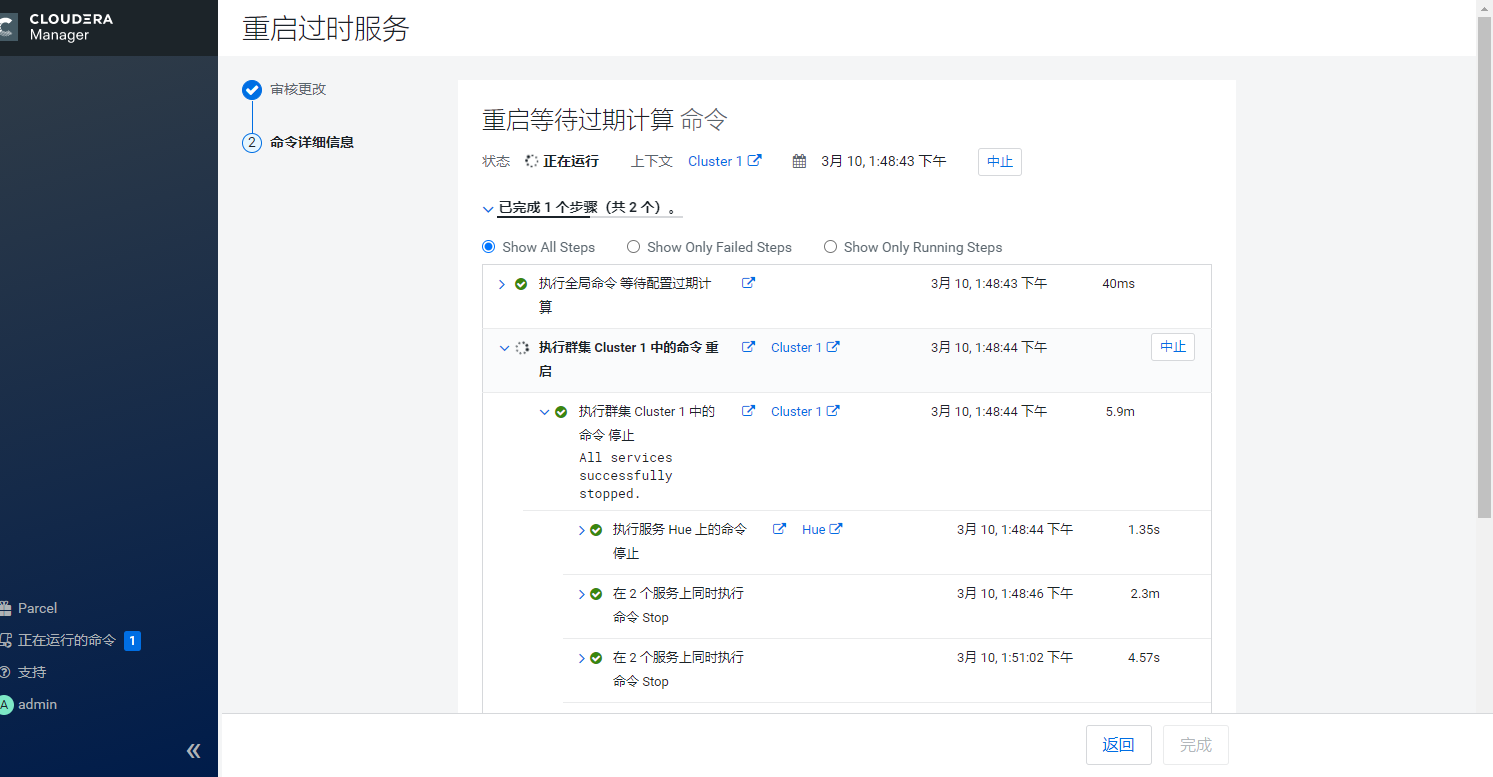Click running commands count badge 1
Image resolution: width=1493 pixels, height=777 pixels.
(x=132, y=640)
